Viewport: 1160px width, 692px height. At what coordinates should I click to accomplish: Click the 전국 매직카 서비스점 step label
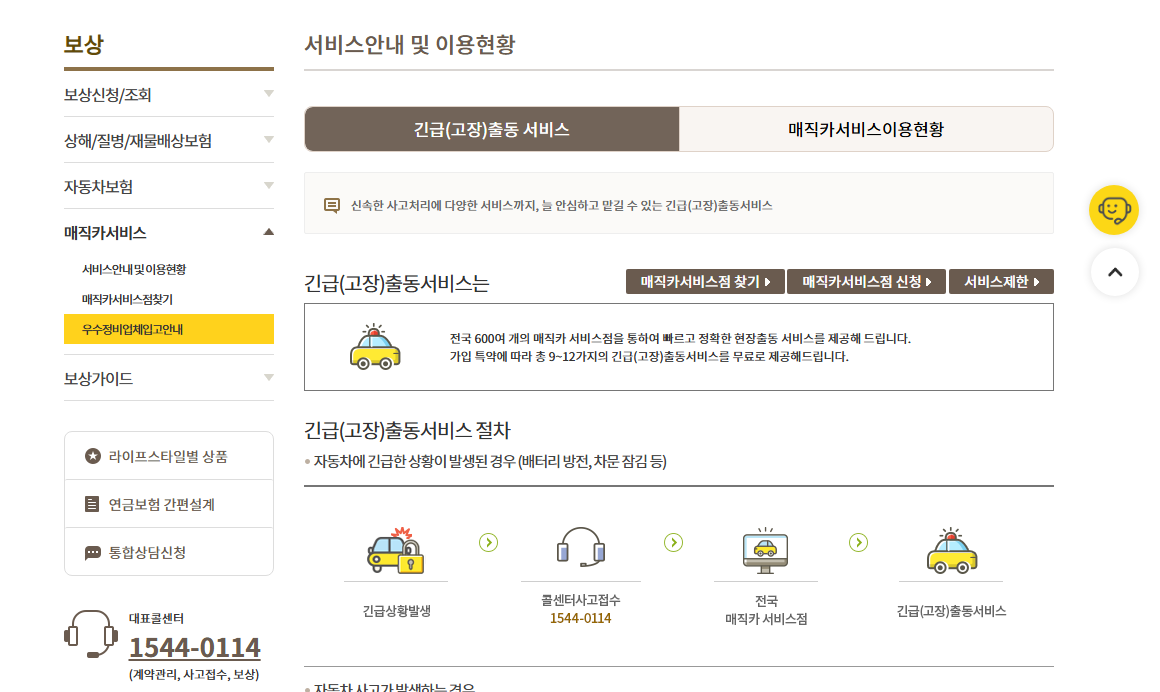pos(766,610)
